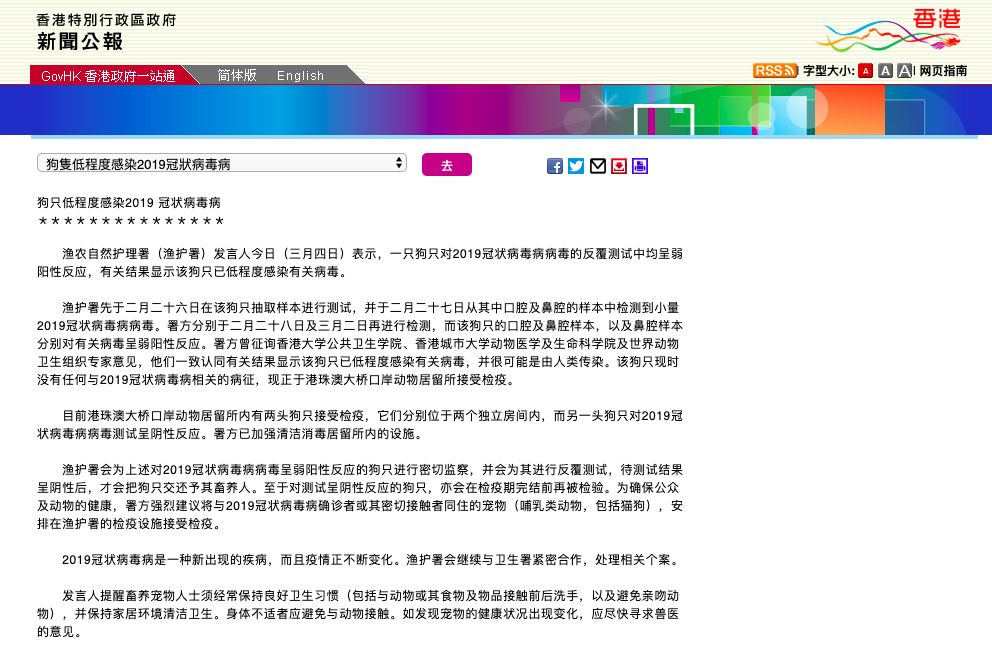Download the press release using the download icon

click(x=619, y=166)
